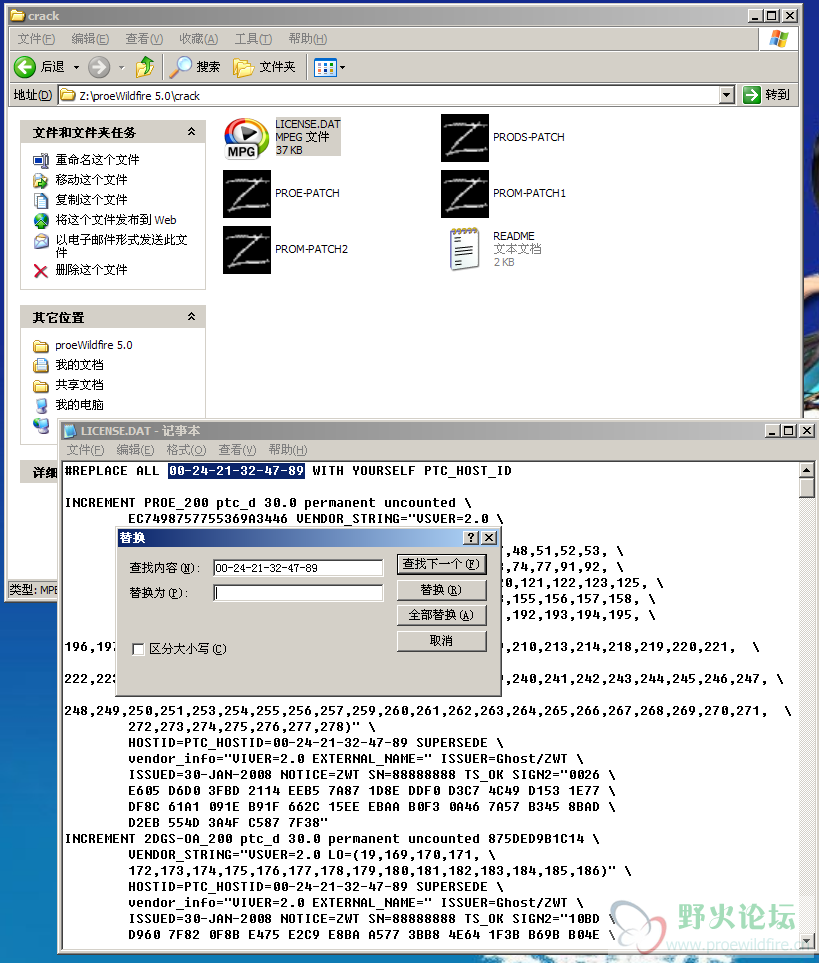Open the Help (帮助) menu in Explorer
The height and width of the screenshot is (963, 819).
tap(308, 39)
